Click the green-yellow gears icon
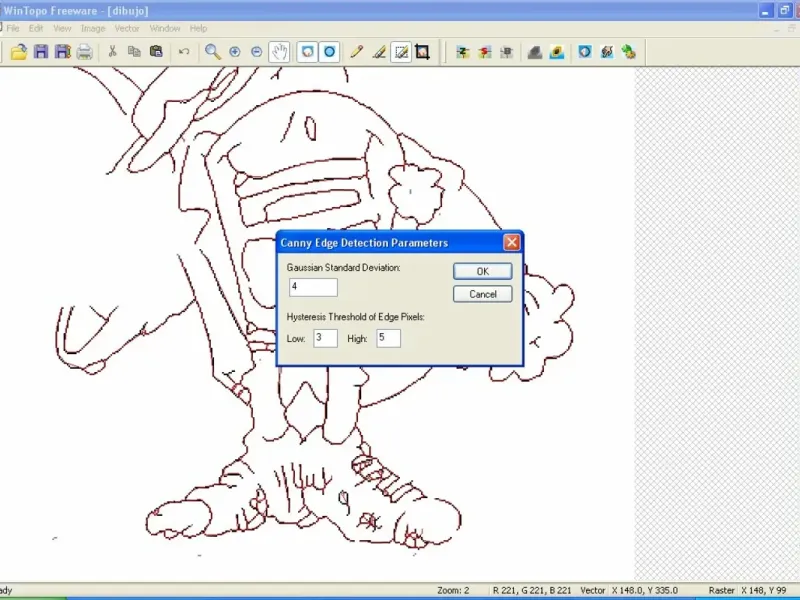 pos(629,52)
